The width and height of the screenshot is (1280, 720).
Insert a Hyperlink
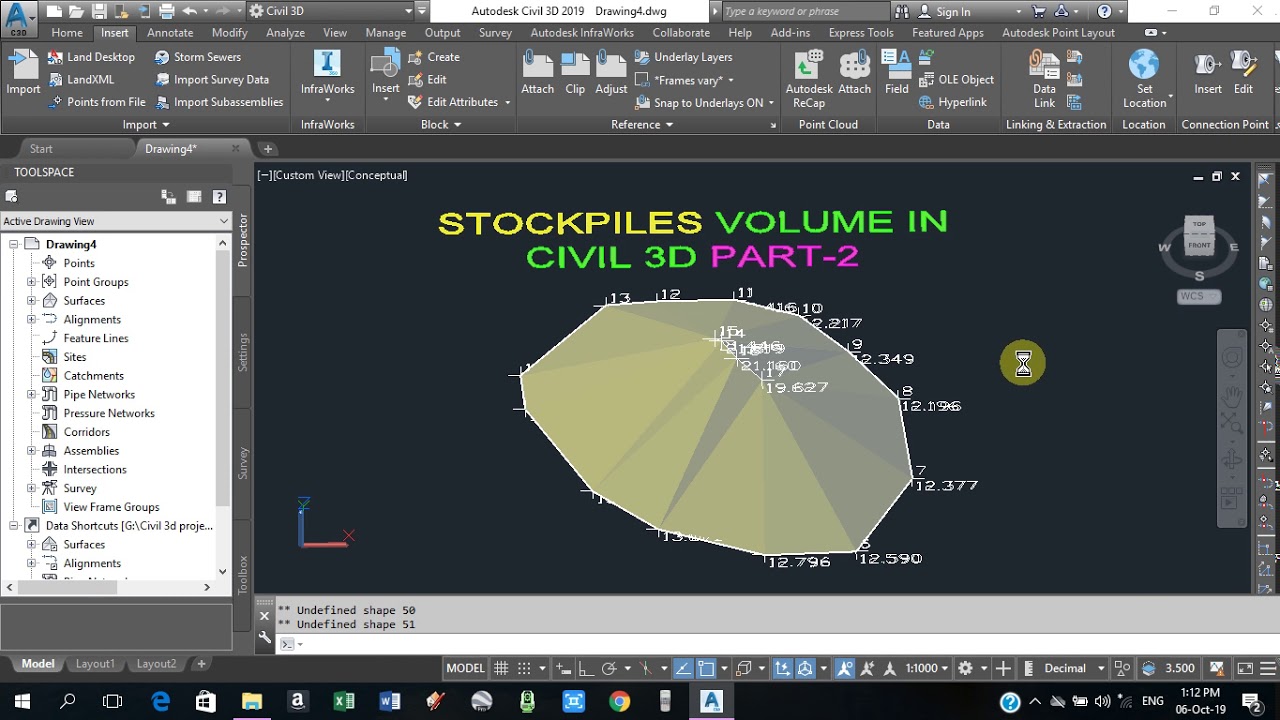click(952, 102)
